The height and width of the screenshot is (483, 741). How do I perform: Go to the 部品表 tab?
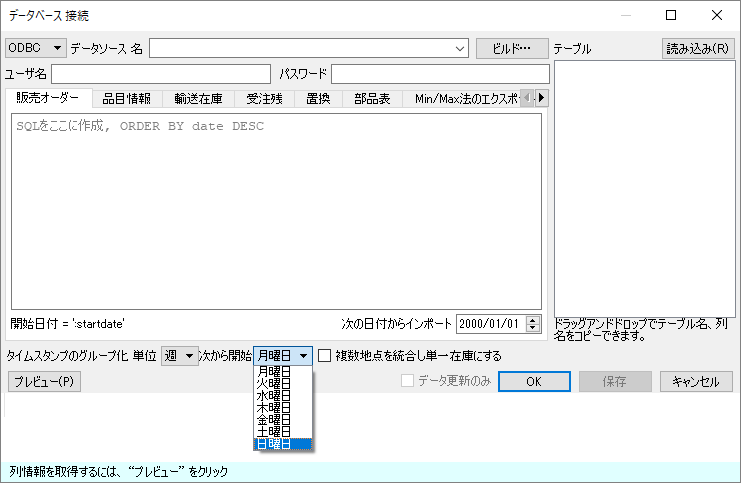pos(372,98)
